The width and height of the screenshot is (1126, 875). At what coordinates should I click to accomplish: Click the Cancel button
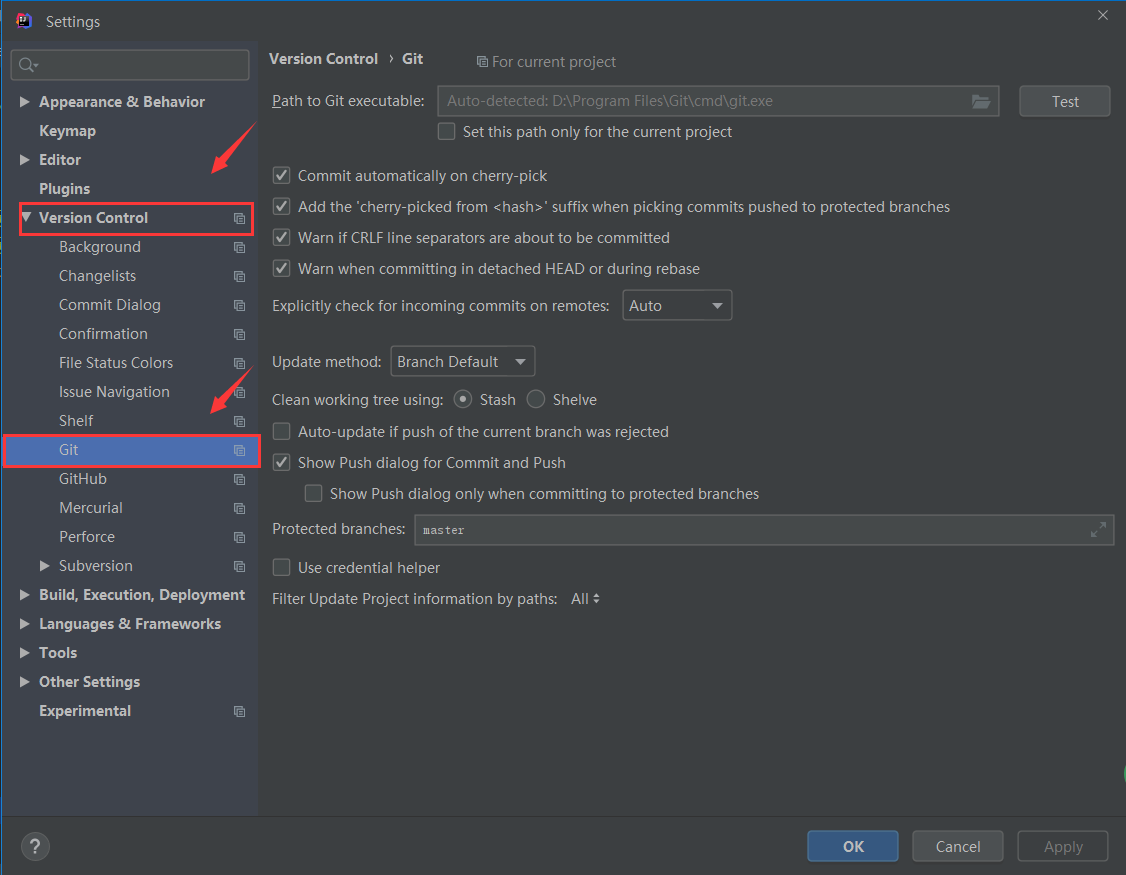point(957,846)
